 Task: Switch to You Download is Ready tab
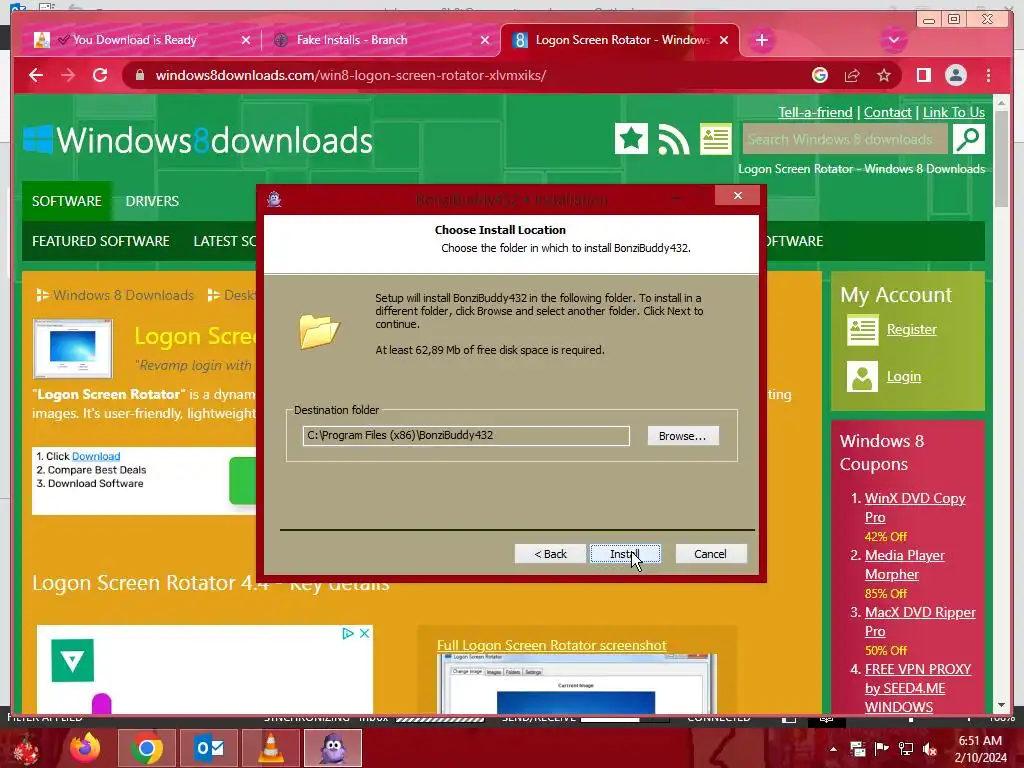(x=135, y=40)
